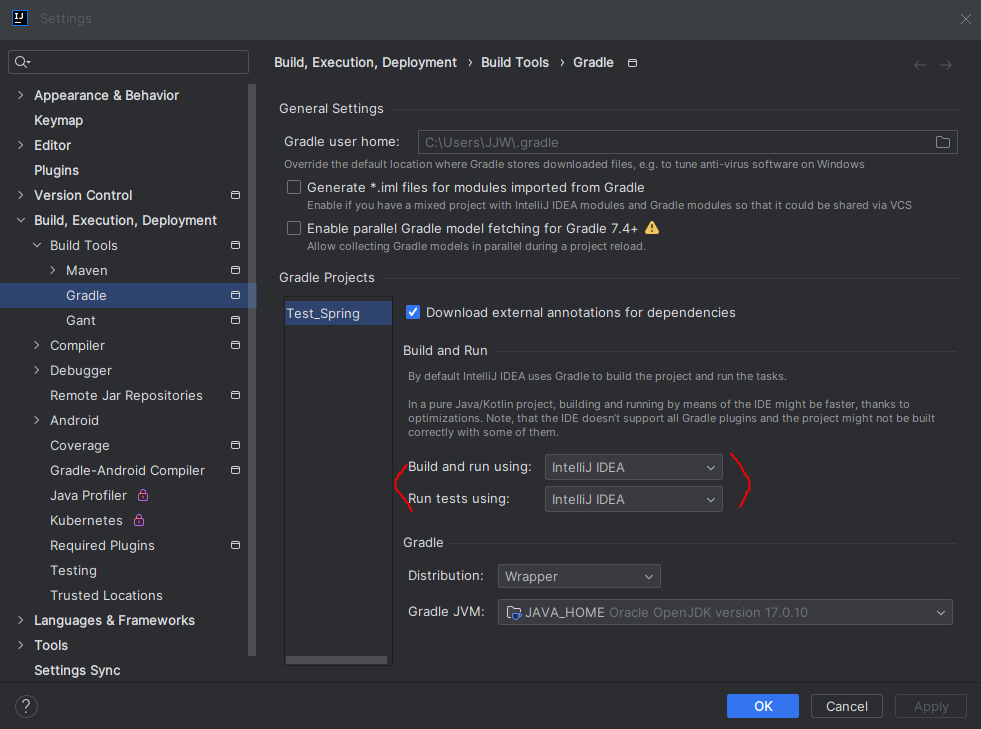Open Settings Sync page
Image resolution: width=981 pixels, height=729 pixels.
click(x=77, y=670)
